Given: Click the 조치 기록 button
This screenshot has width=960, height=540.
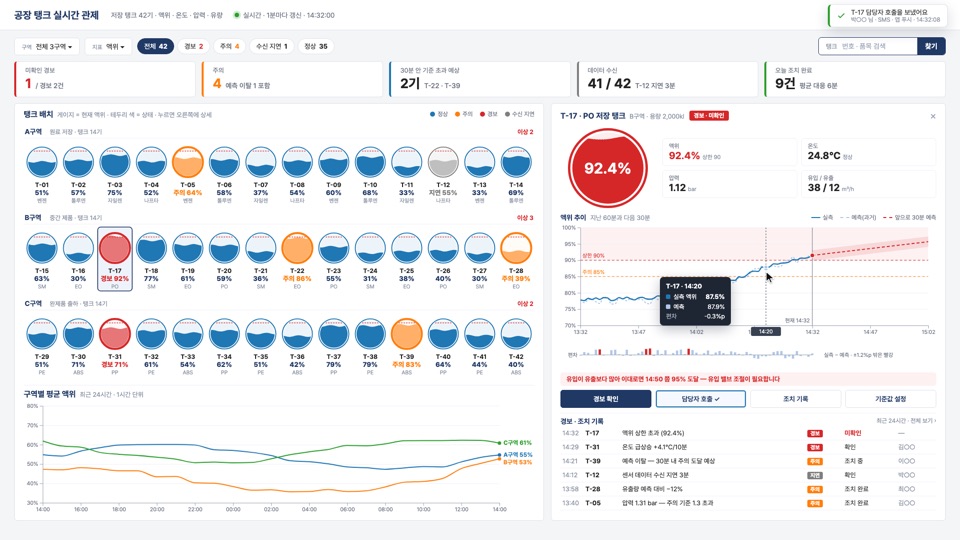Looking at the screenshot, I should (795, 399).
